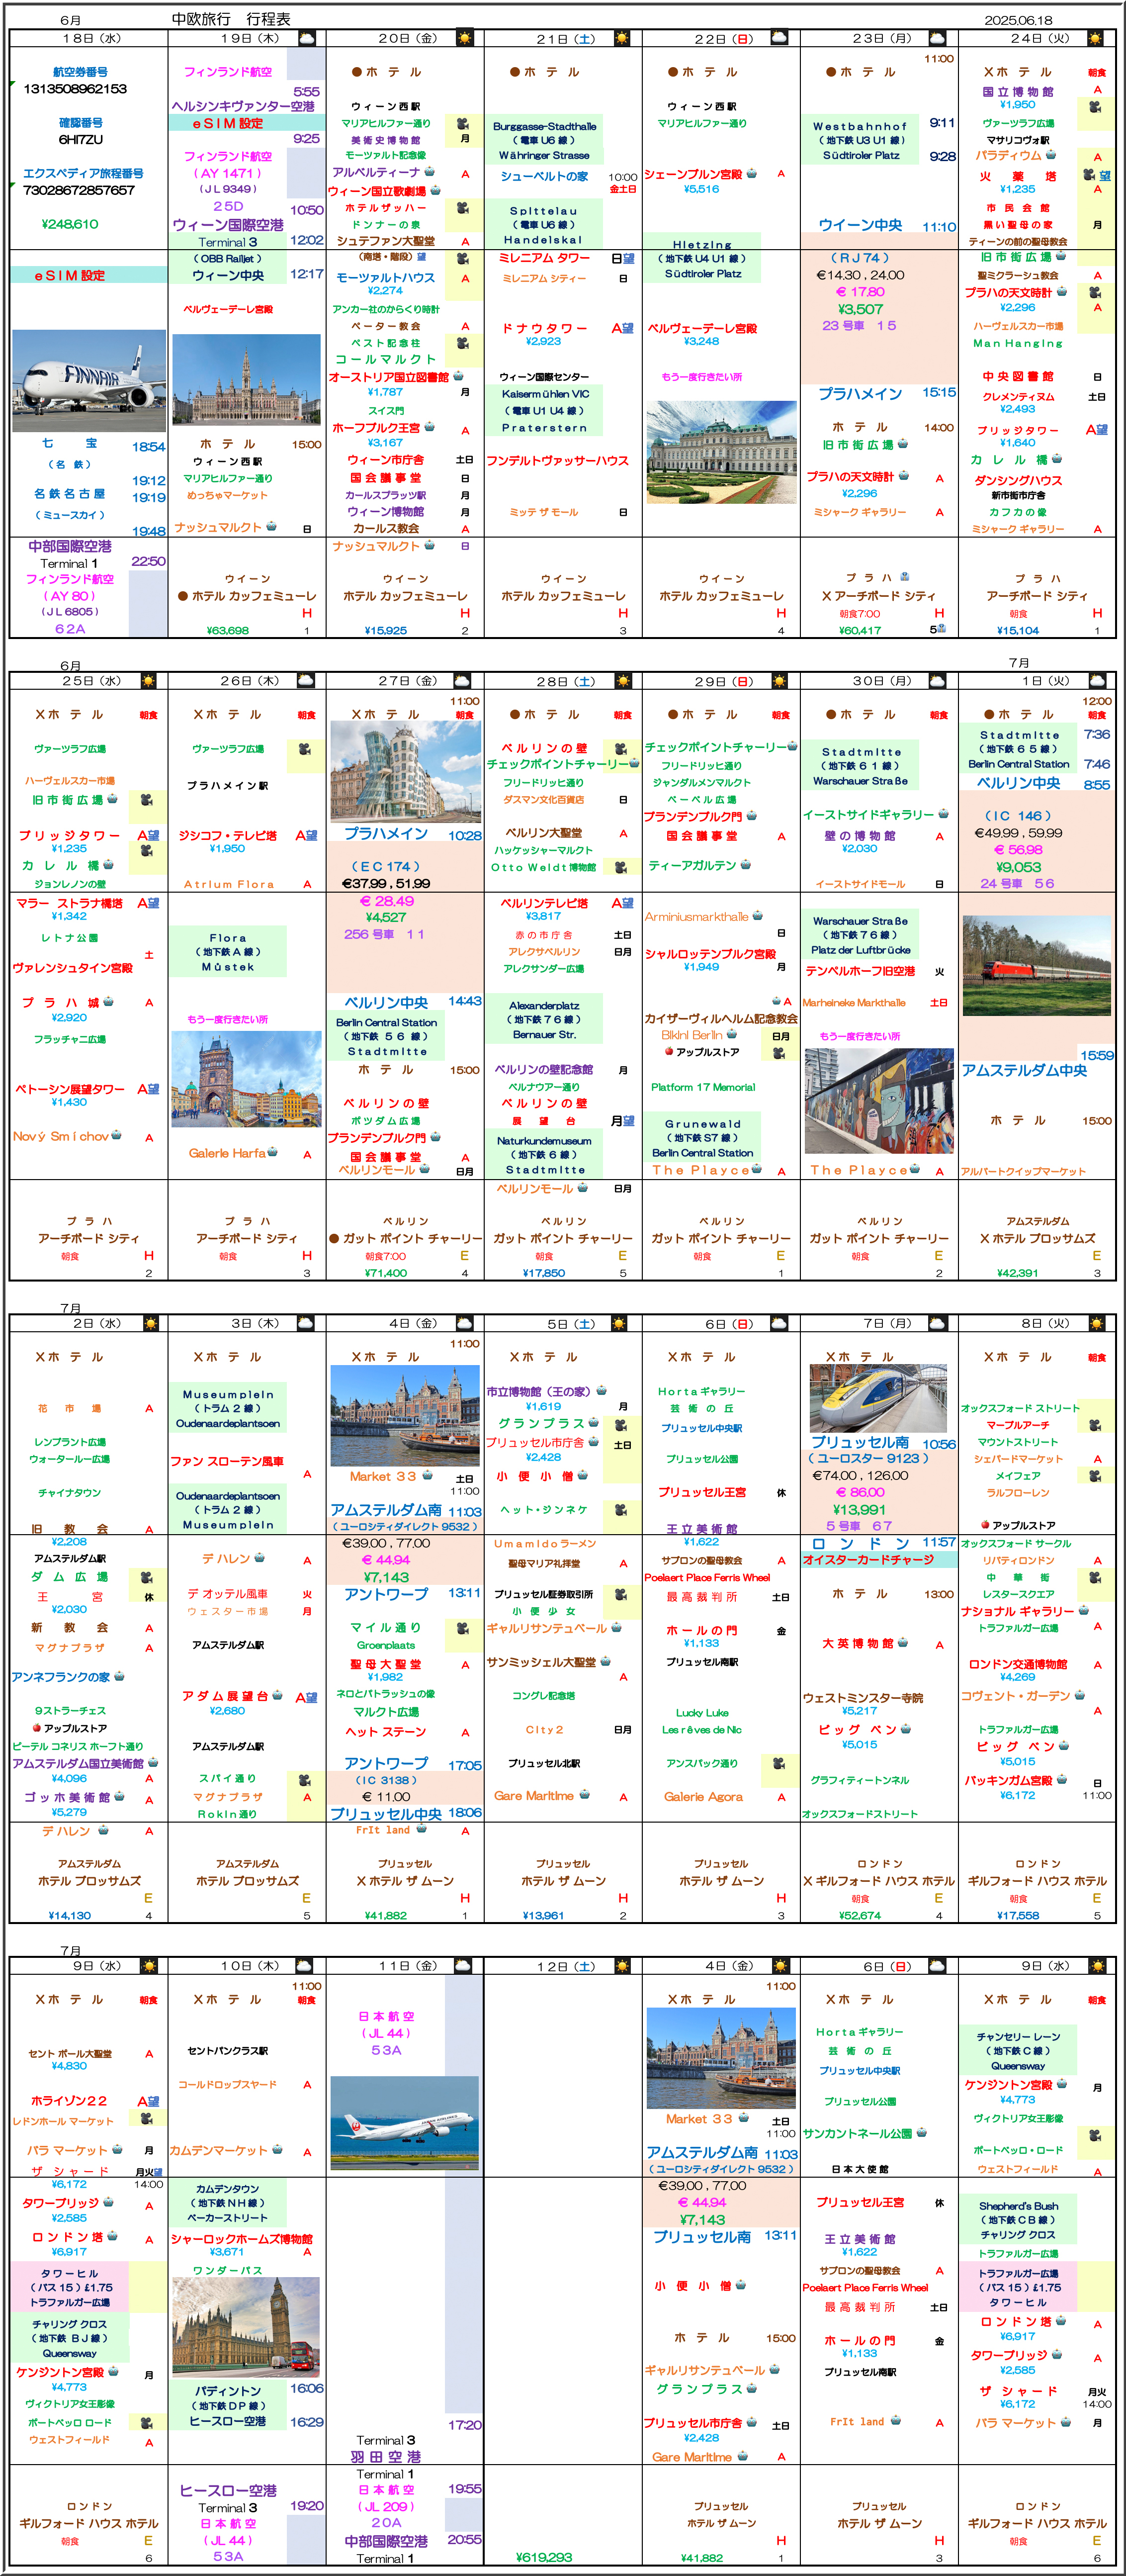The height and width of the screenshot is (2576, 1126).
Task: Select the cloud icon beside 22日(日)
Action: pos(780,38)
